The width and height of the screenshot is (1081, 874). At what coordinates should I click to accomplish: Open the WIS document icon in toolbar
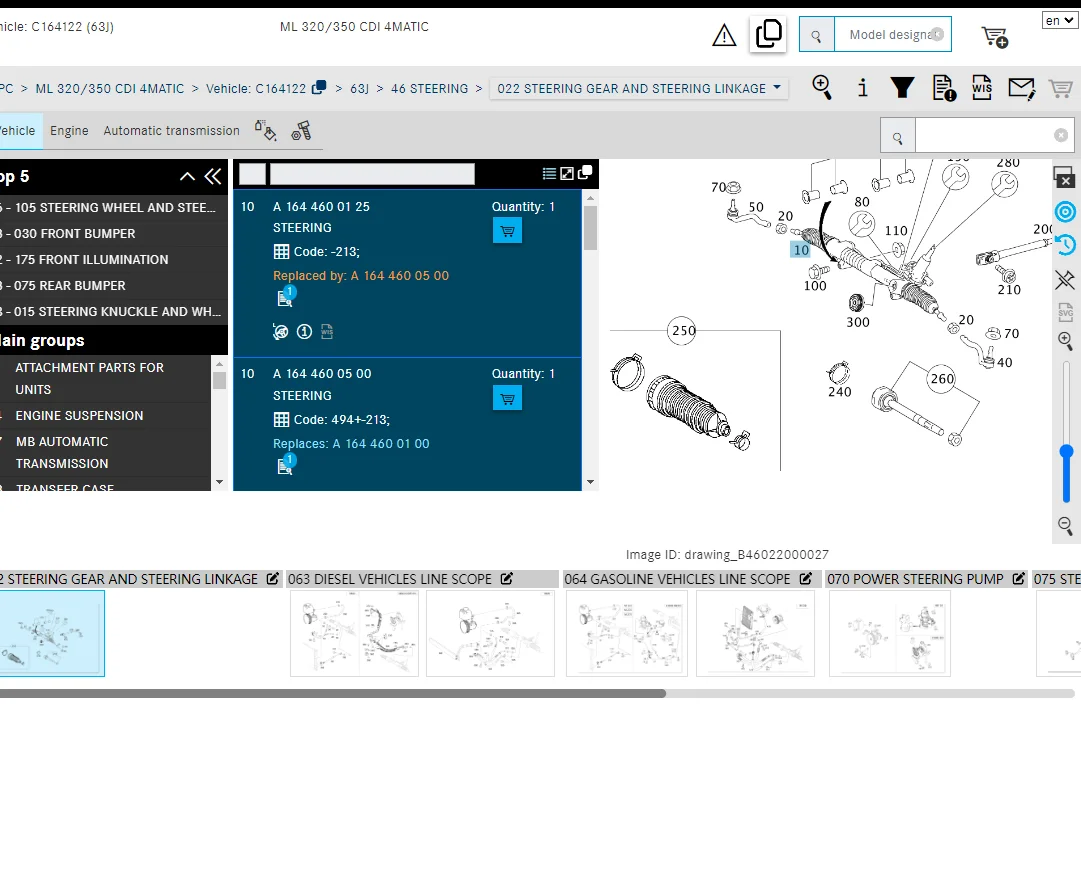pyautogui.click(x=982, y=88)
